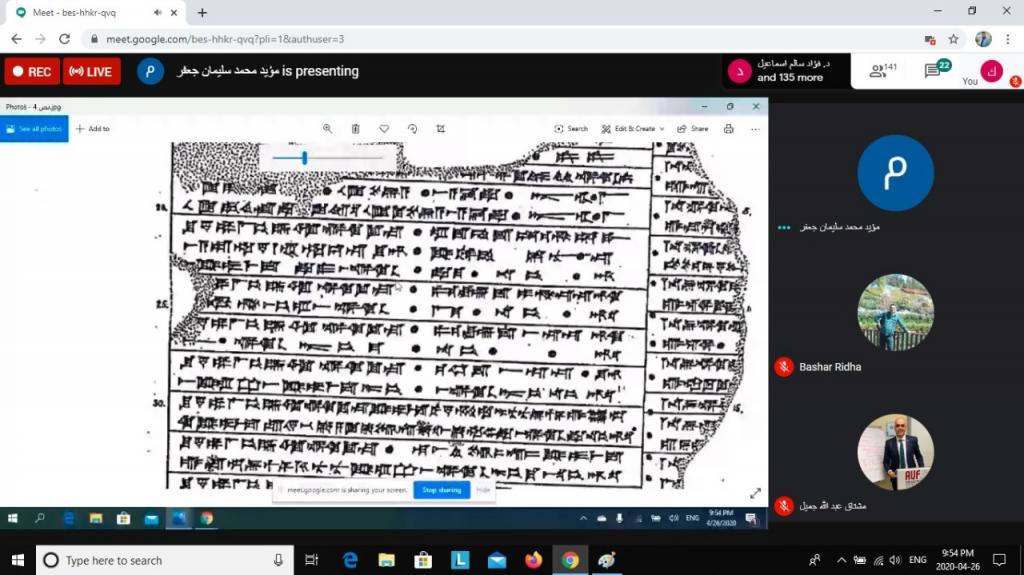1024x575 pixels.
Task: Select the crop tool in Photos
Action: point(441,129)
